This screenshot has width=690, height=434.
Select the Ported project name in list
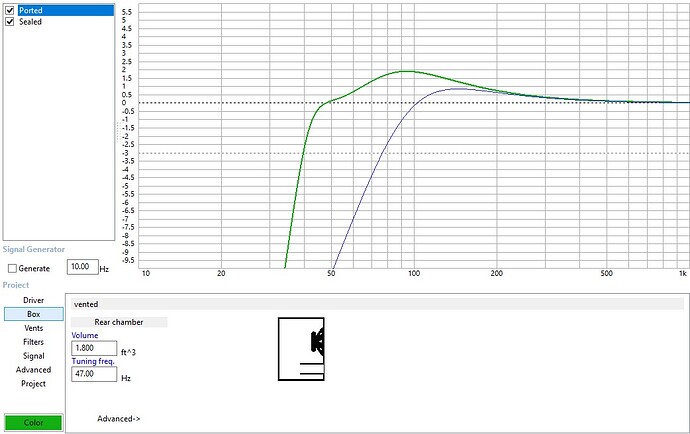click(x=31, y=10)
